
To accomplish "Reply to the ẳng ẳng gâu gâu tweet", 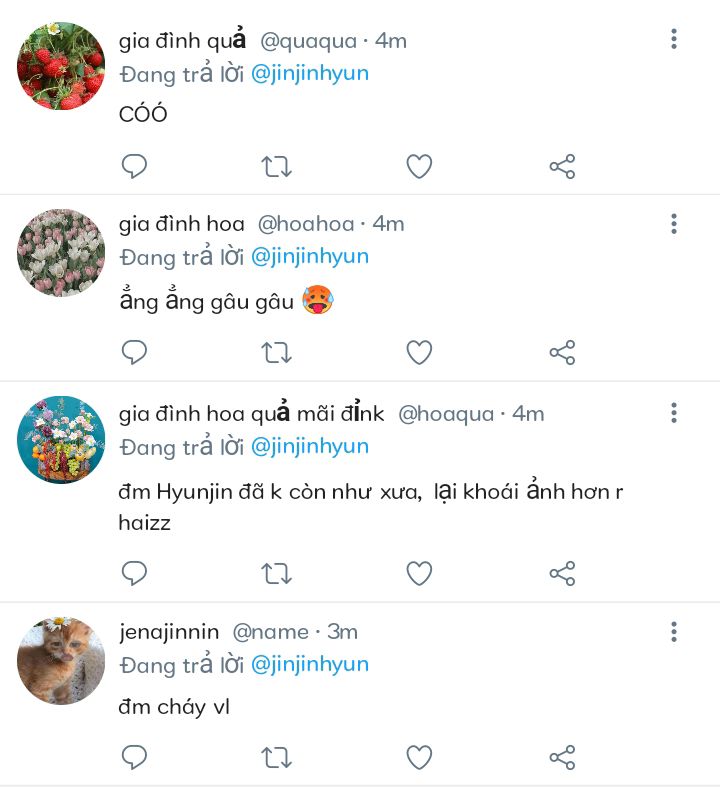I will [134, 352].
